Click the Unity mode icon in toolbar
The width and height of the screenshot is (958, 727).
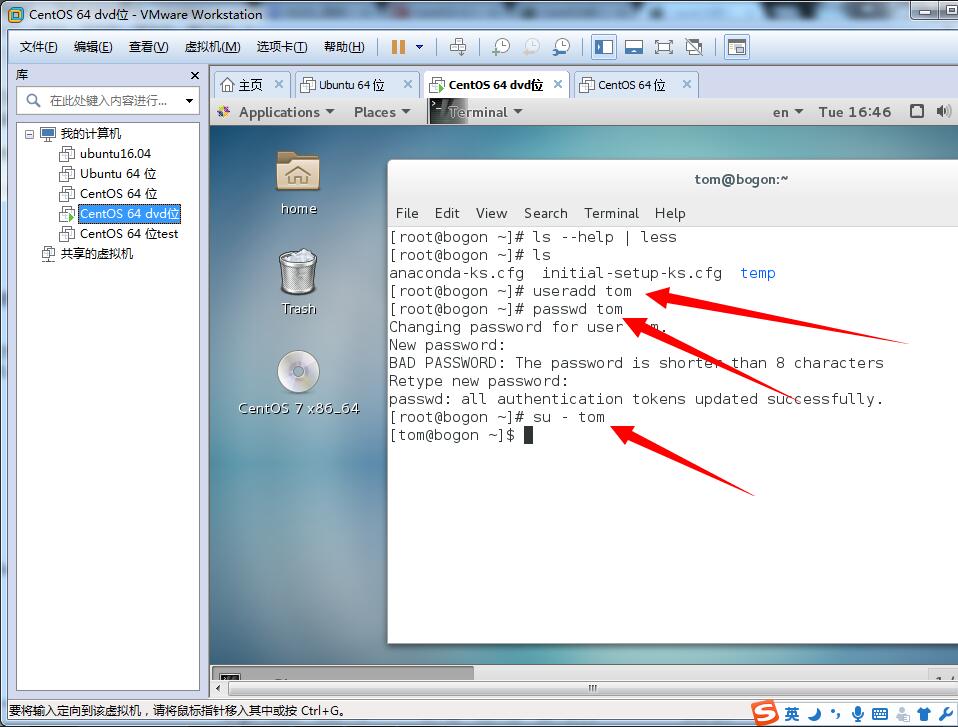point(694,47)
